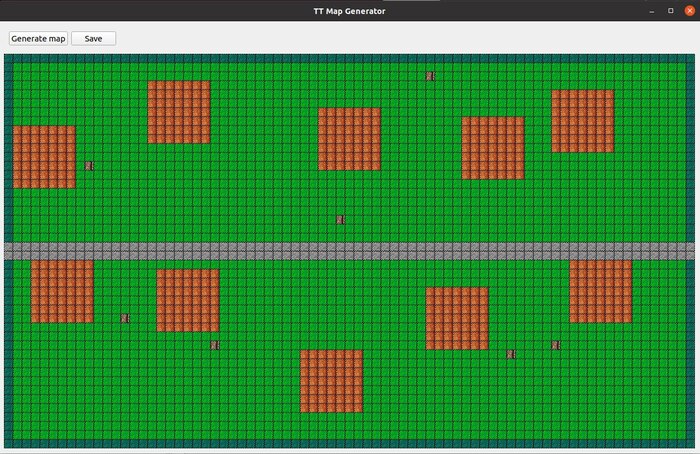The image size is (700, 454).
Task: Click the gray road strip across the map
Action: (350, 251)
